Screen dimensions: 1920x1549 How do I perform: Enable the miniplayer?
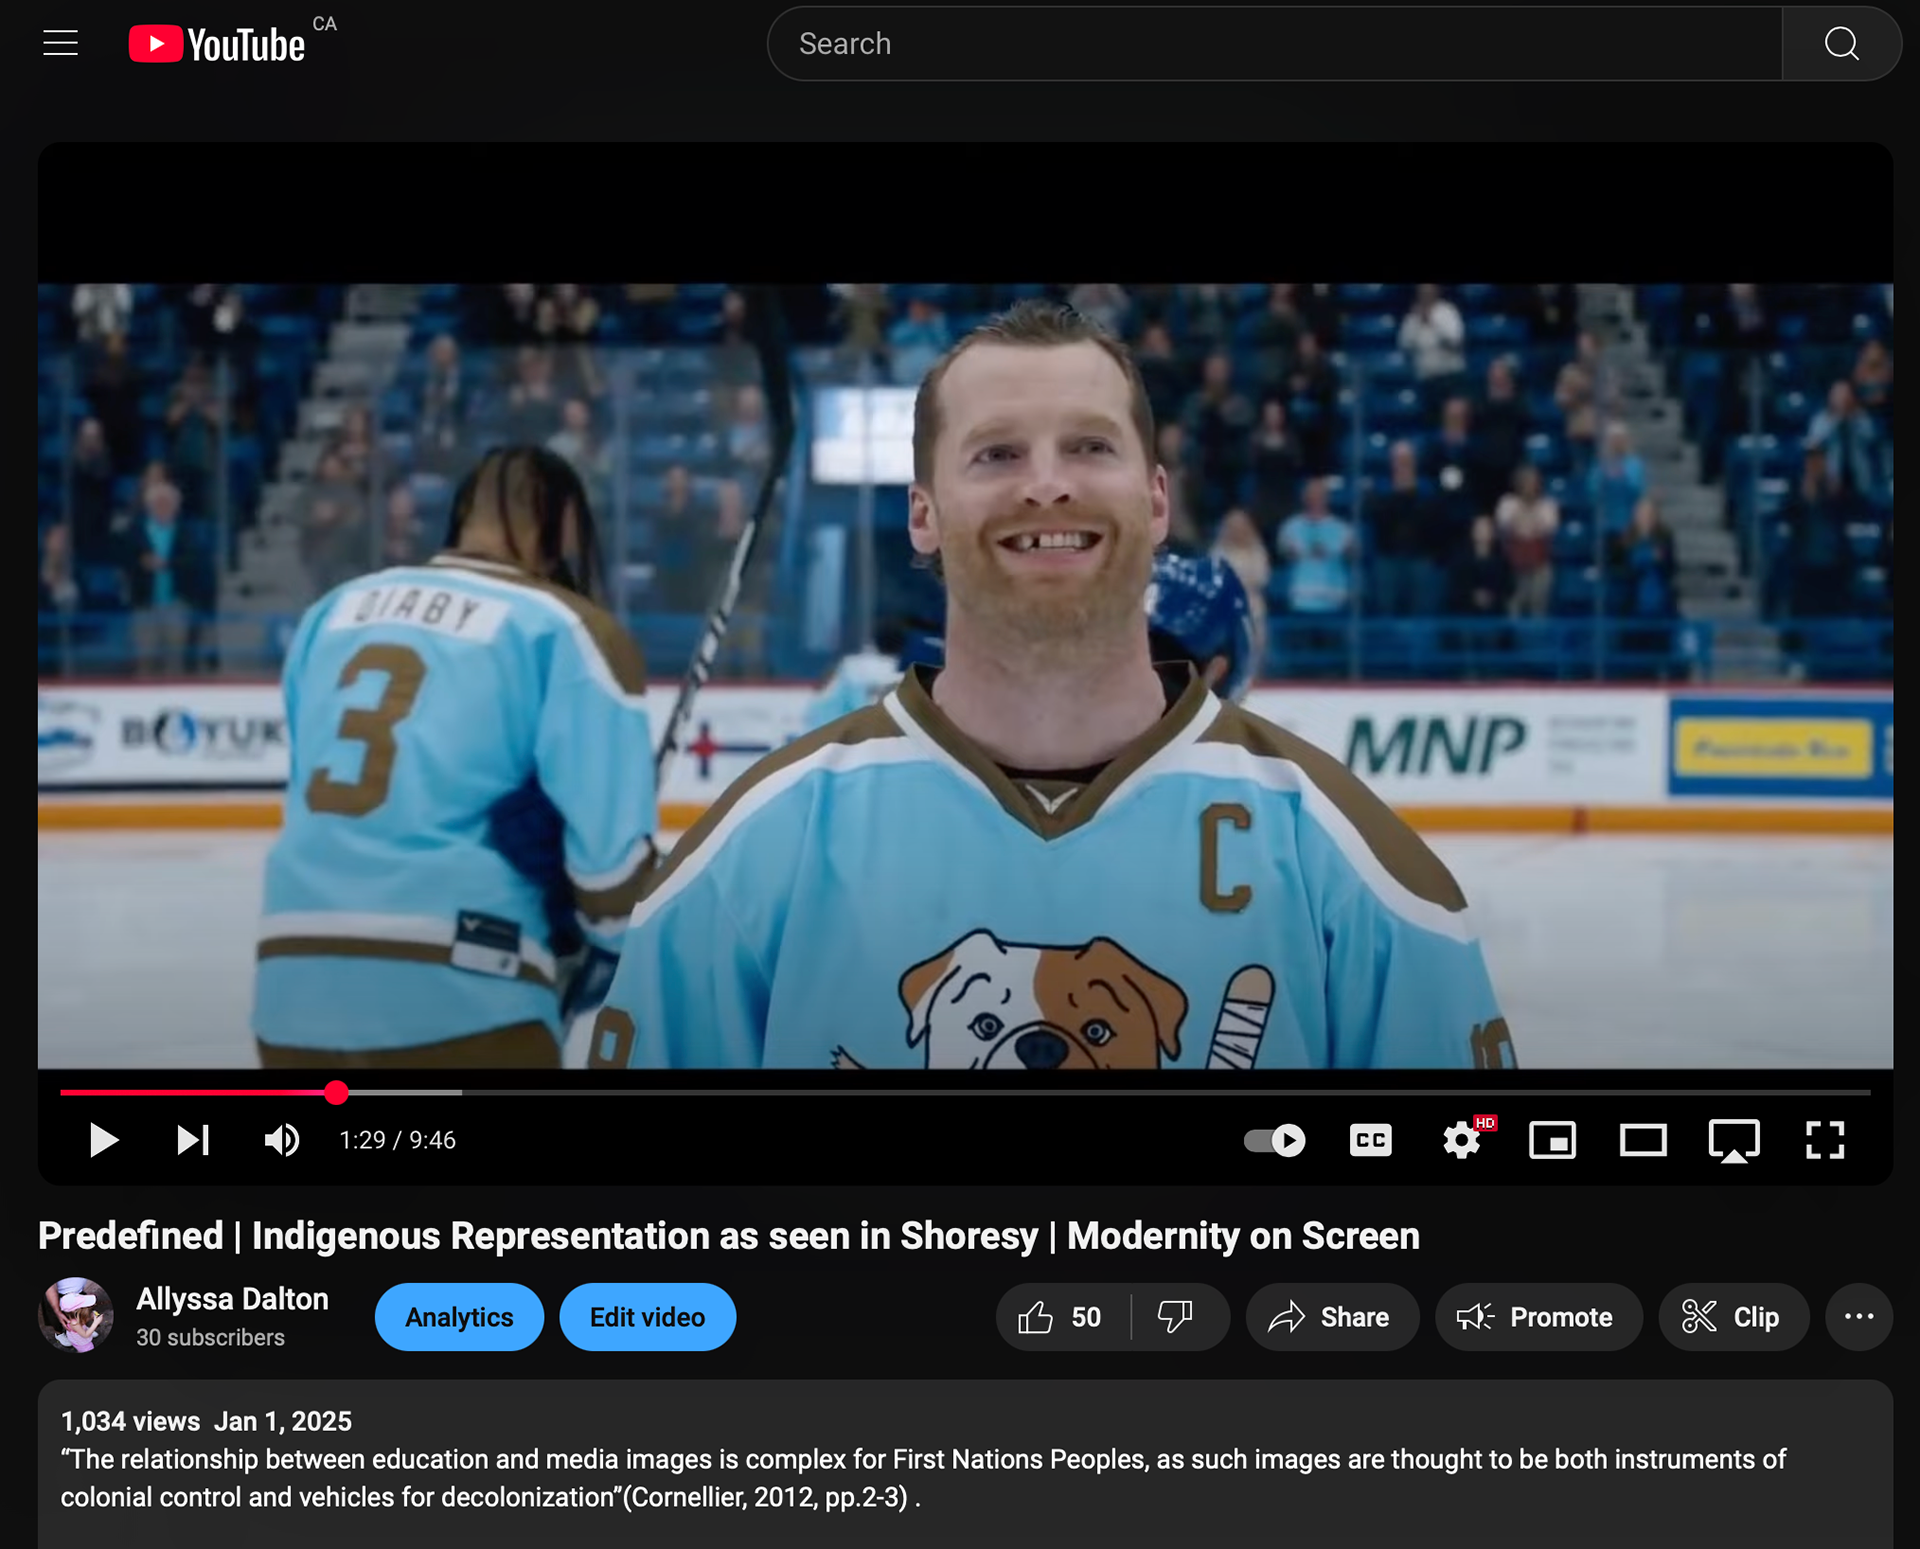tap(1552, 1140)
